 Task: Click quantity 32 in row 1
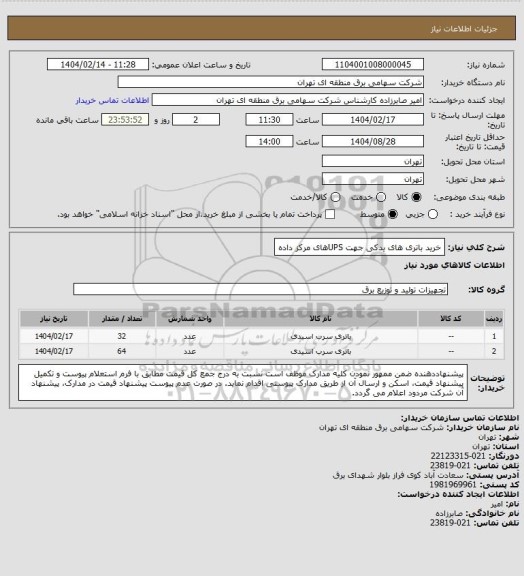tap(122, 336)
